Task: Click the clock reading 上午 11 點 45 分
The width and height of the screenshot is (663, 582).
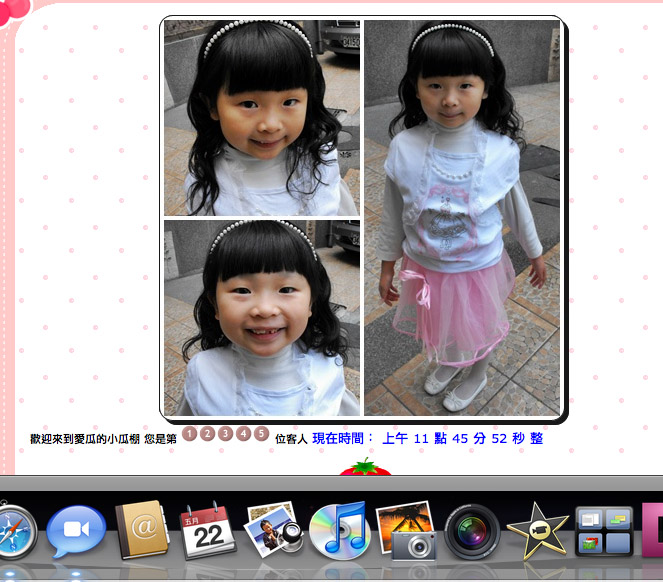Action: point(434,438)
